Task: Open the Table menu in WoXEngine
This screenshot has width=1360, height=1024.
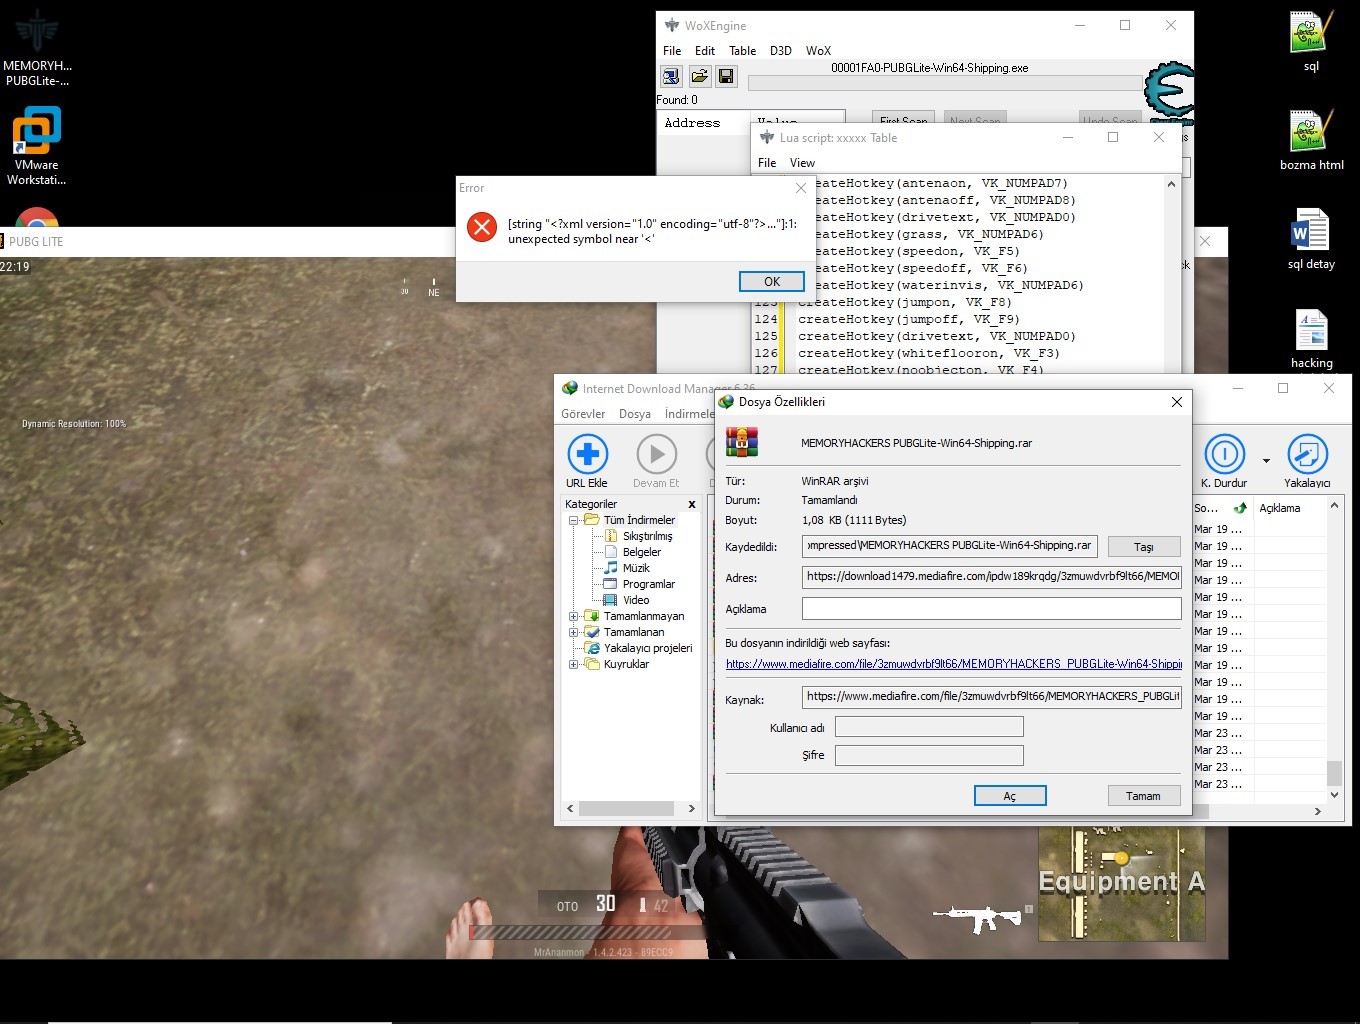Action: point(742,51)
